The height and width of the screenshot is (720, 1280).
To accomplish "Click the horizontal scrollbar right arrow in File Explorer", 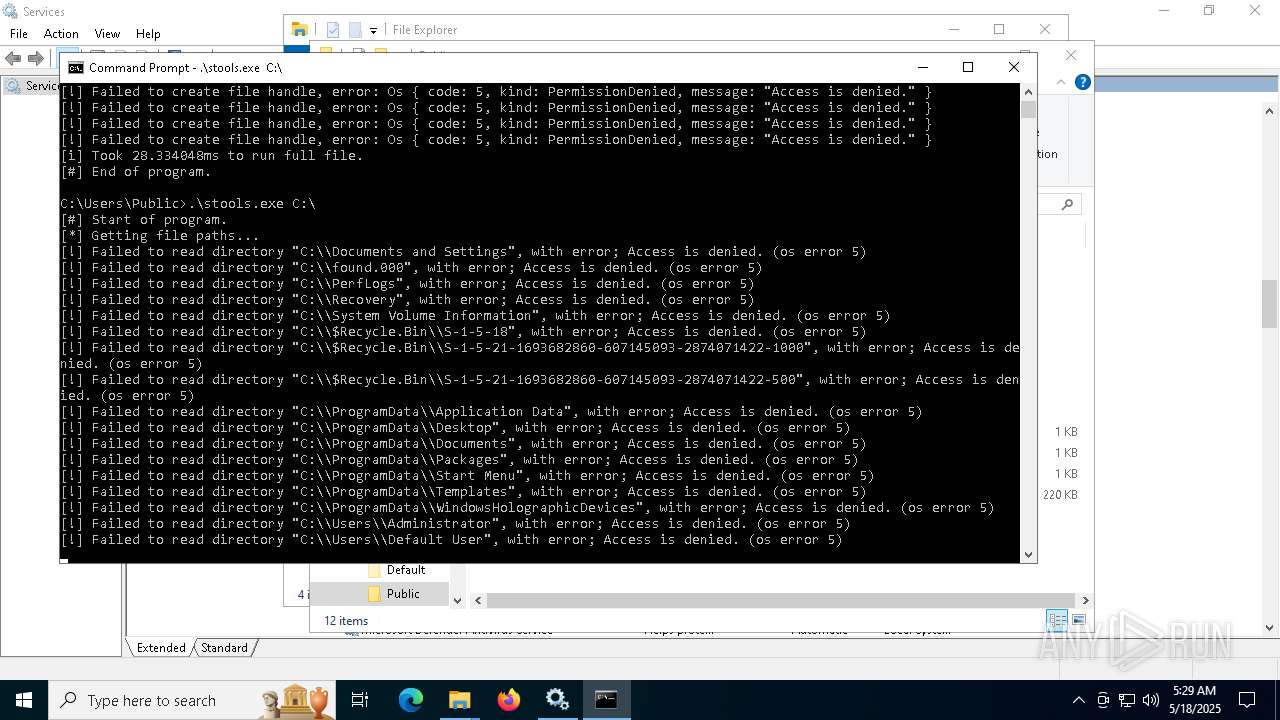I will pyautogui.click(x=1085, y=600).
